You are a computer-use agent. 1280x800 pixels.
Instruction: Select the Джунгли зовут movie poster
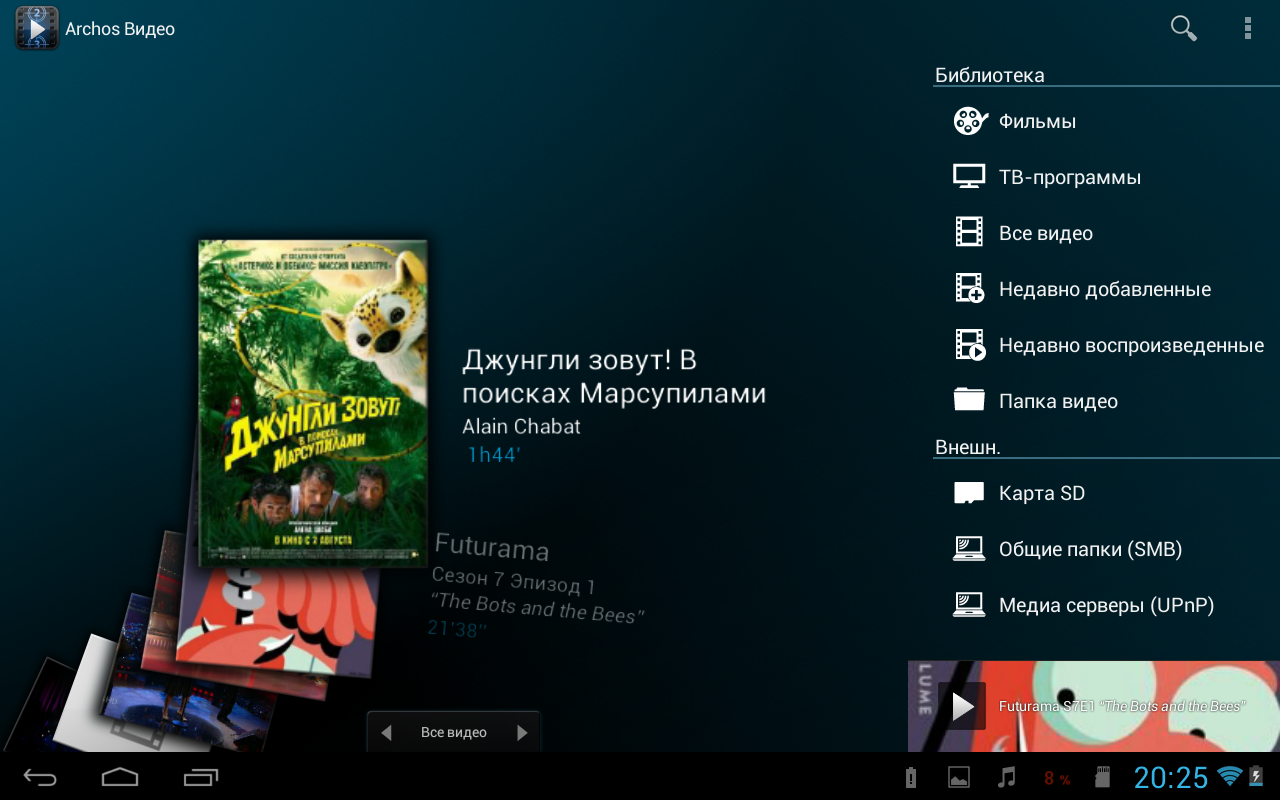[312, 402]
